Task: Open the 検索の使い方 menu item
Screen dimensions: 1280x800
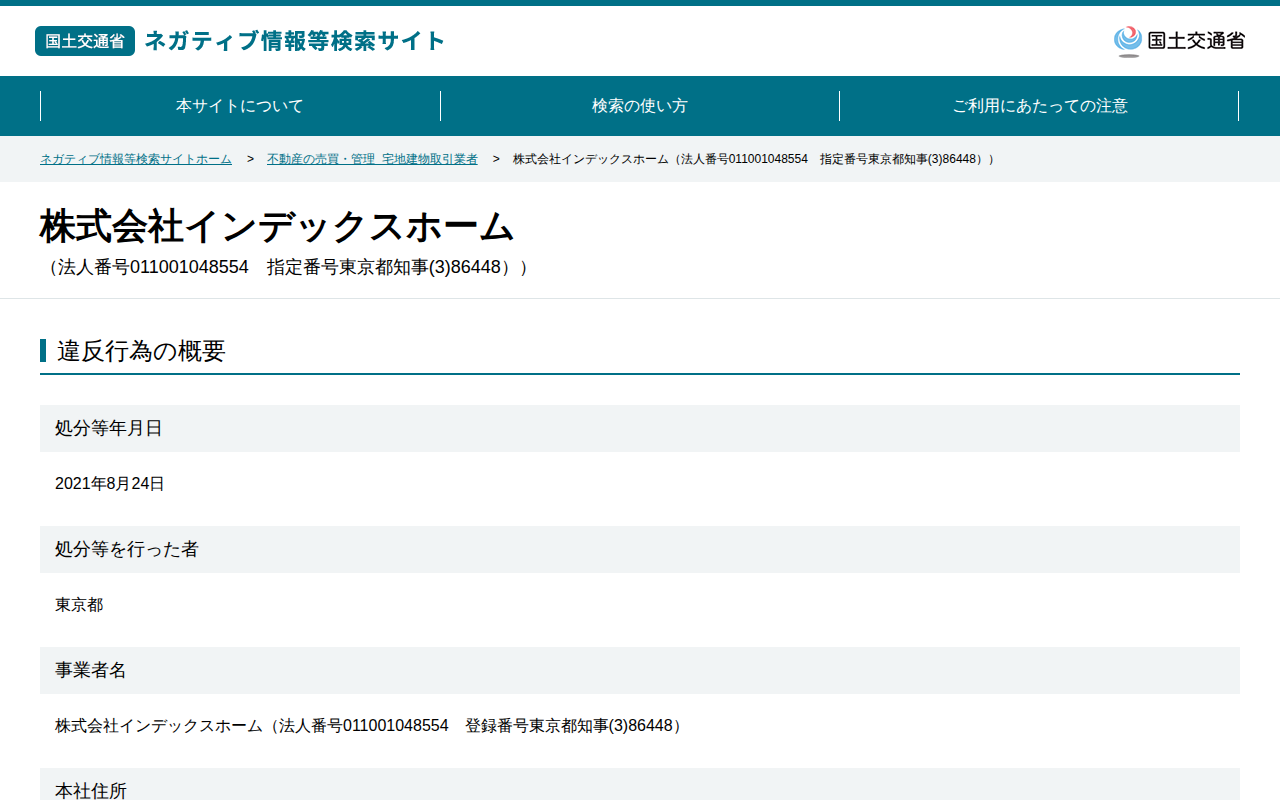Action: coord(640,106)
